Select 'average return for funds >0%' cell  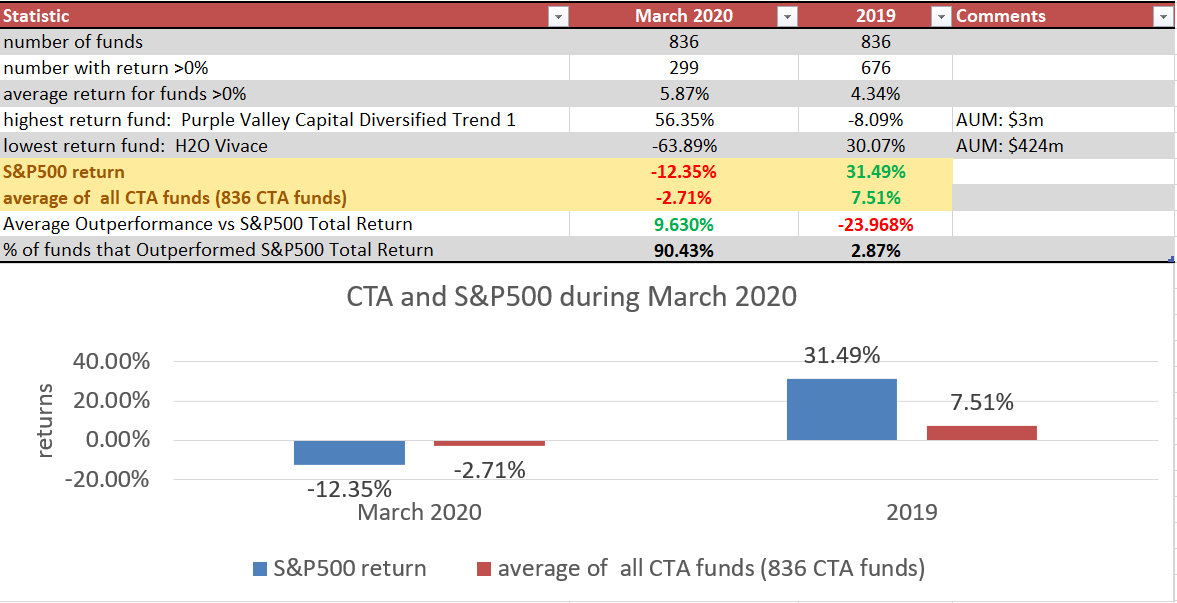click(284, 94)
